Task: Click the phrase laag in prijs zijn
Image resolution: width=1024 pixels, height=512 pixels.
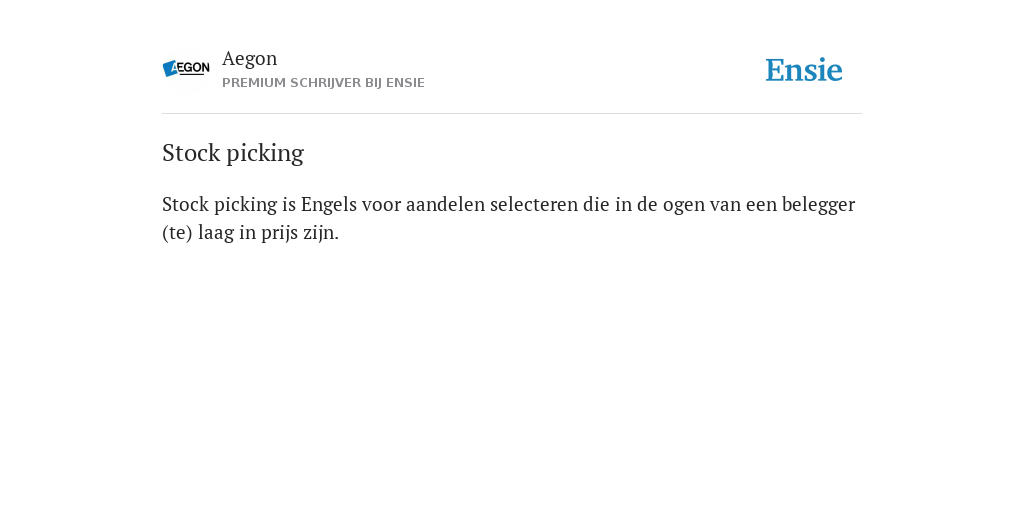Action: [x=268, y=233]
